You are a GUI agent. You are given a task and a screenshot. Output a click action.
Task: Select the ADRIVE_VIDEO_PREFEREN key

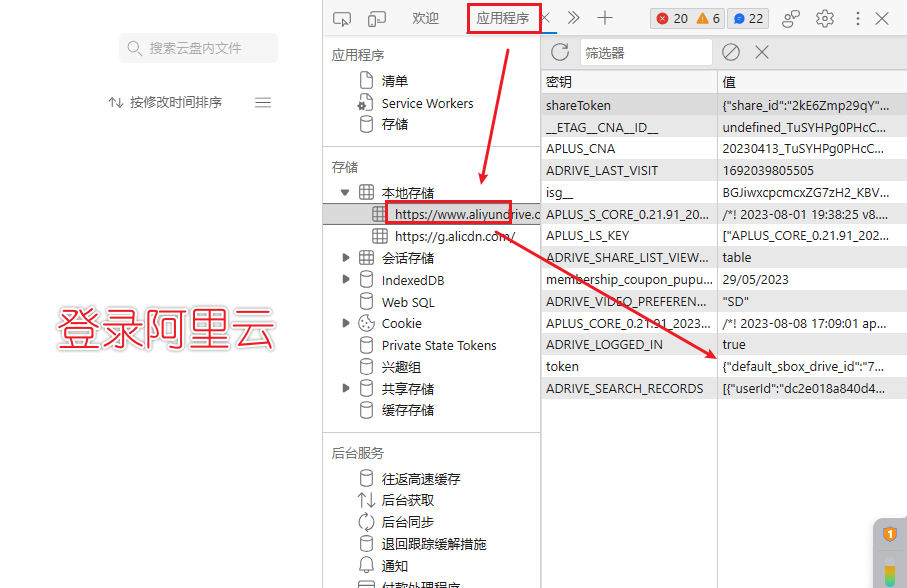point(626,301)
